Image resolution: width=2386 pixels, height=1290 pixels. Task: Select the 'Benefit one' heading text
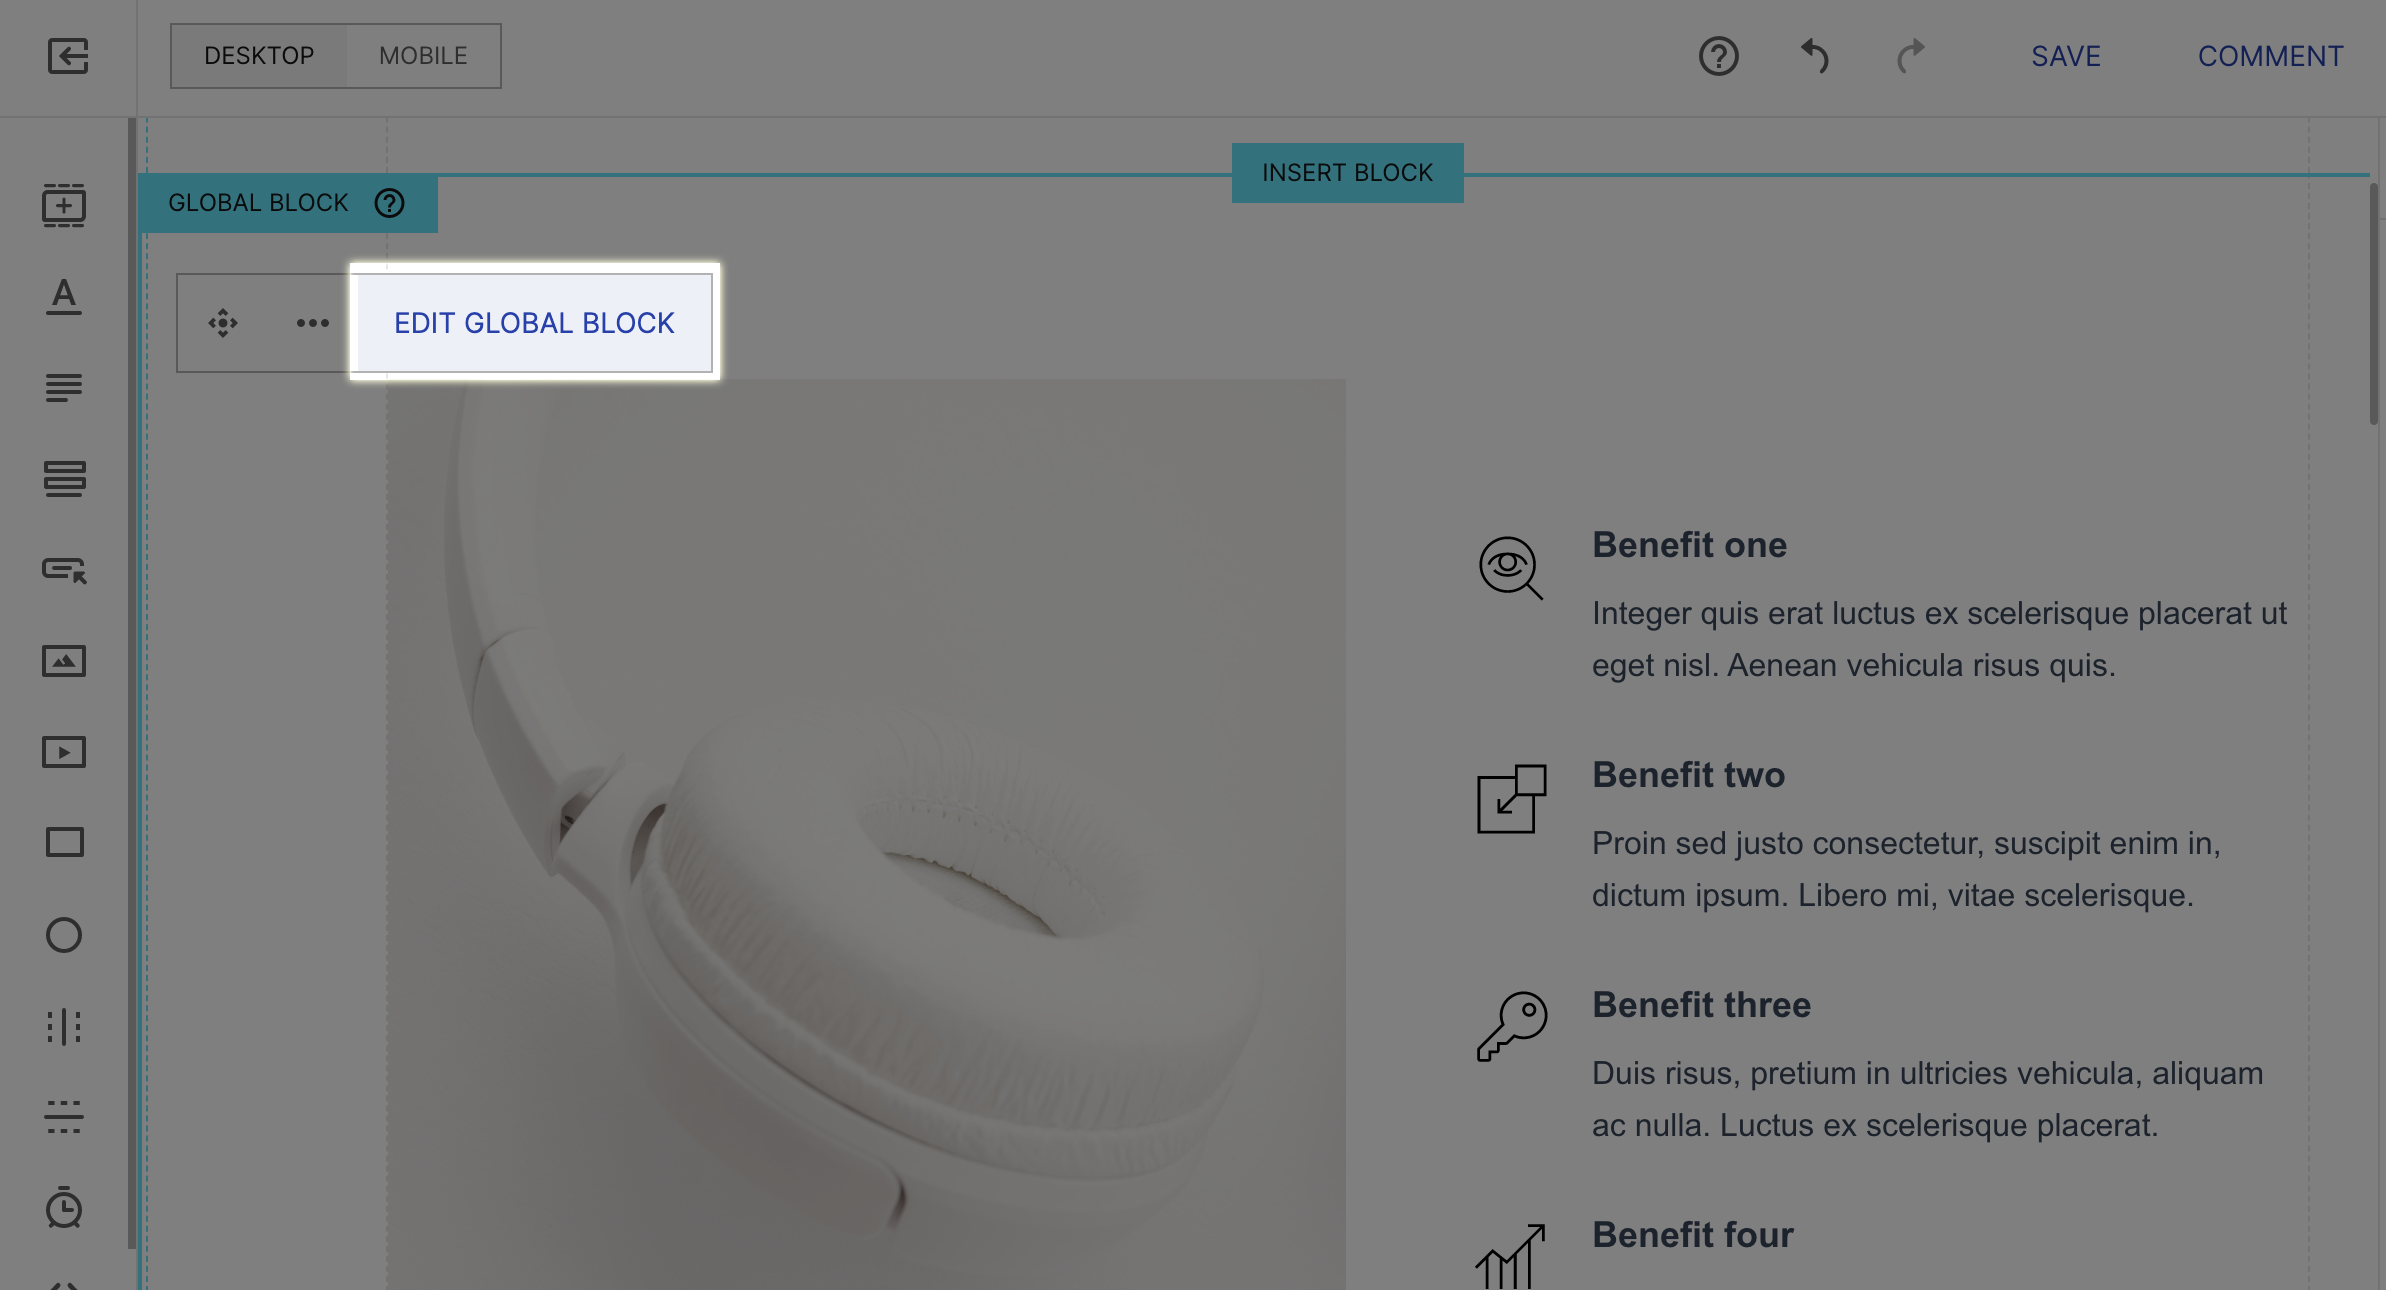click(x=1689, y=545)
